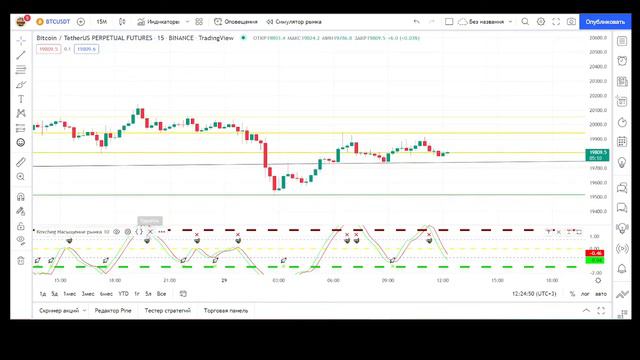Open the Indicators dialog
The width and height of the screenshot is (640, 360).
click(x=158, y=22)
